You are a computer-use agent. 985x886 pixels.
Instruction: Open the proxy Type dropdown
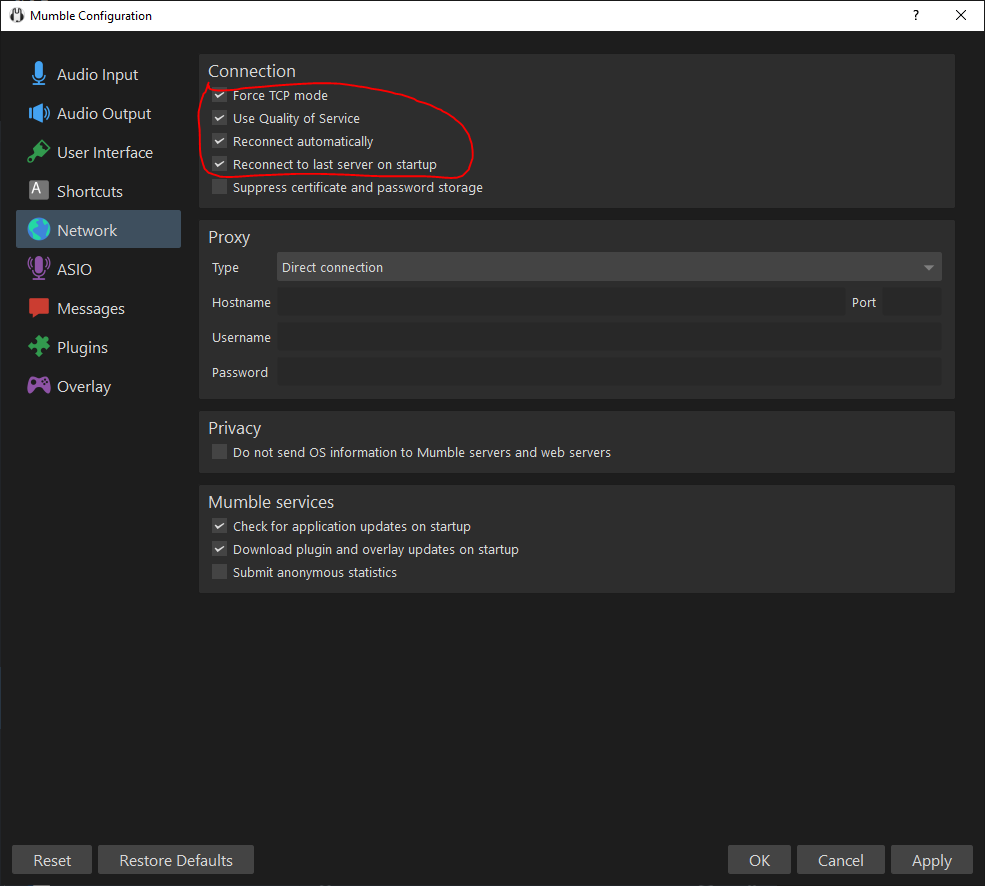click(608, 267)
